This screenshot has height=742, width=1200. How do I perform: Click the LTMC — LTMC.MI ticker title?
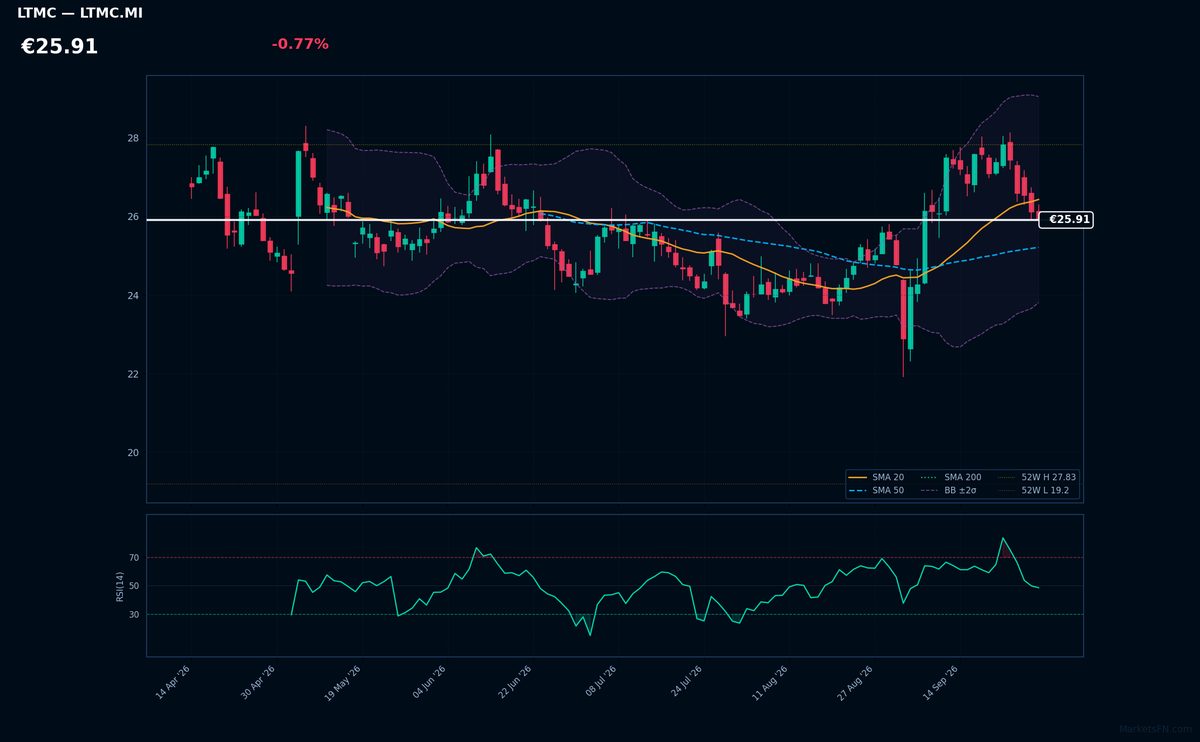point(80,13)
